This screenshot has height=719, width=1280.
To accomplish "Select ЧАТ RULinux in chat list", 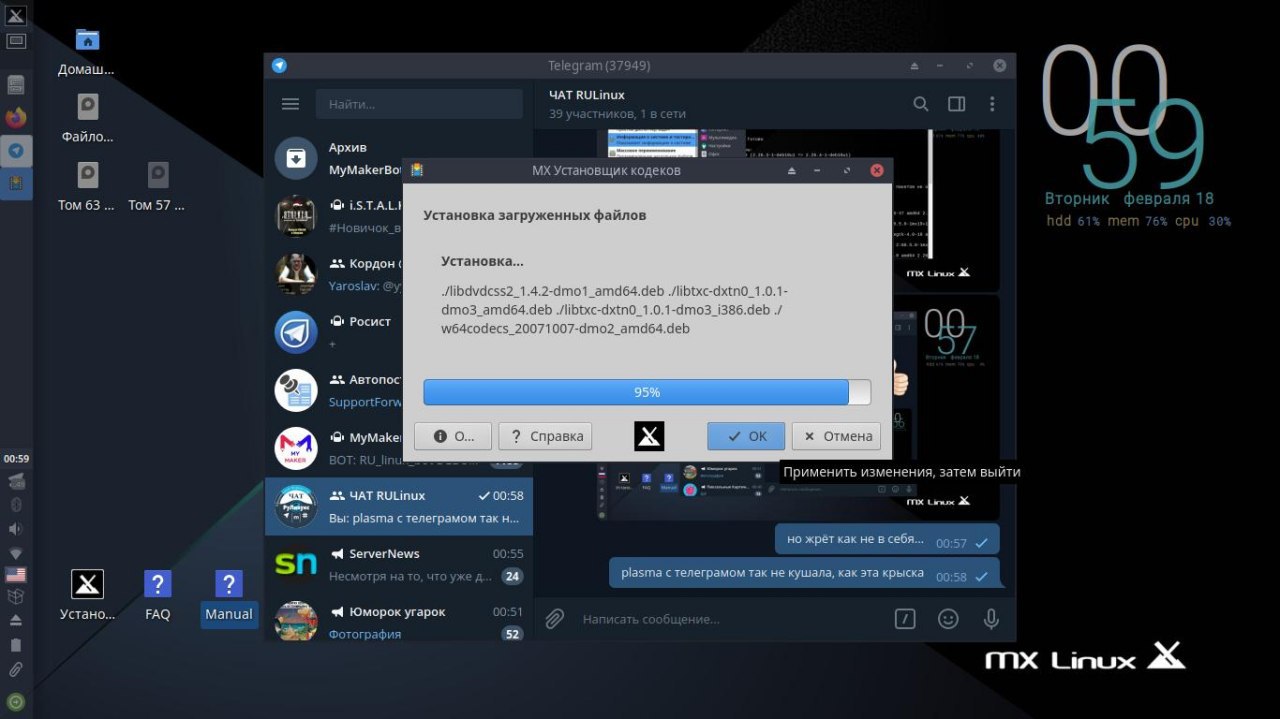I will [399, 506].
